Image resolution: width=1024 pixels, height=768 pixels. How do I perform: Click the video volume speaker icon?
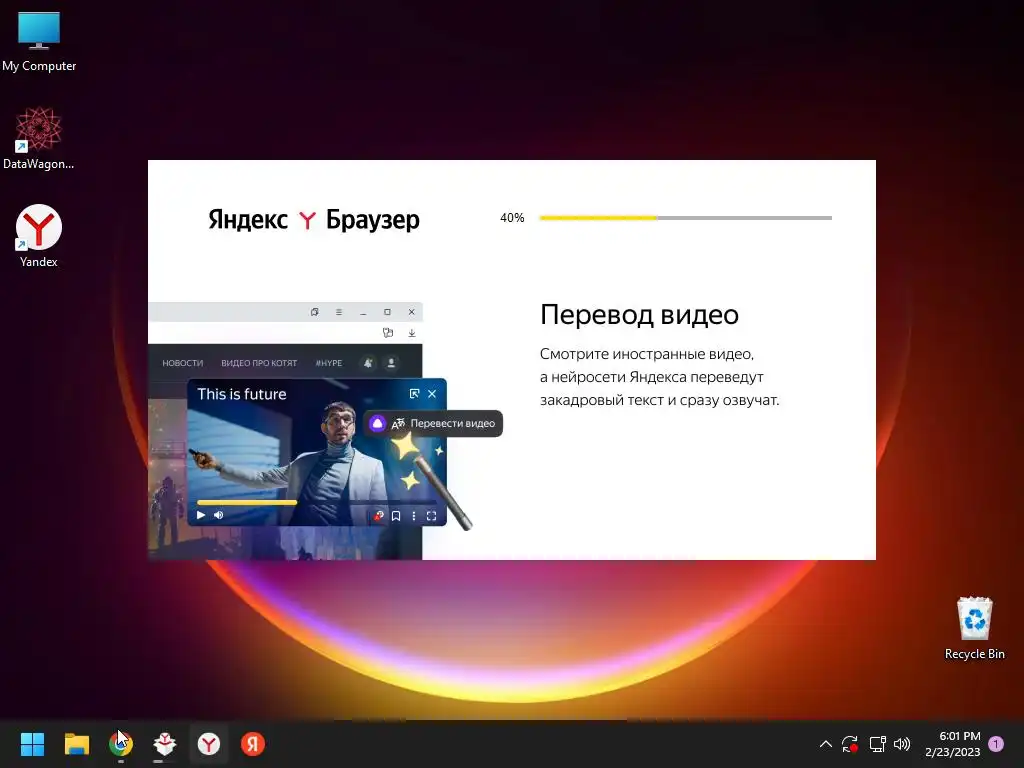[219, 515]
